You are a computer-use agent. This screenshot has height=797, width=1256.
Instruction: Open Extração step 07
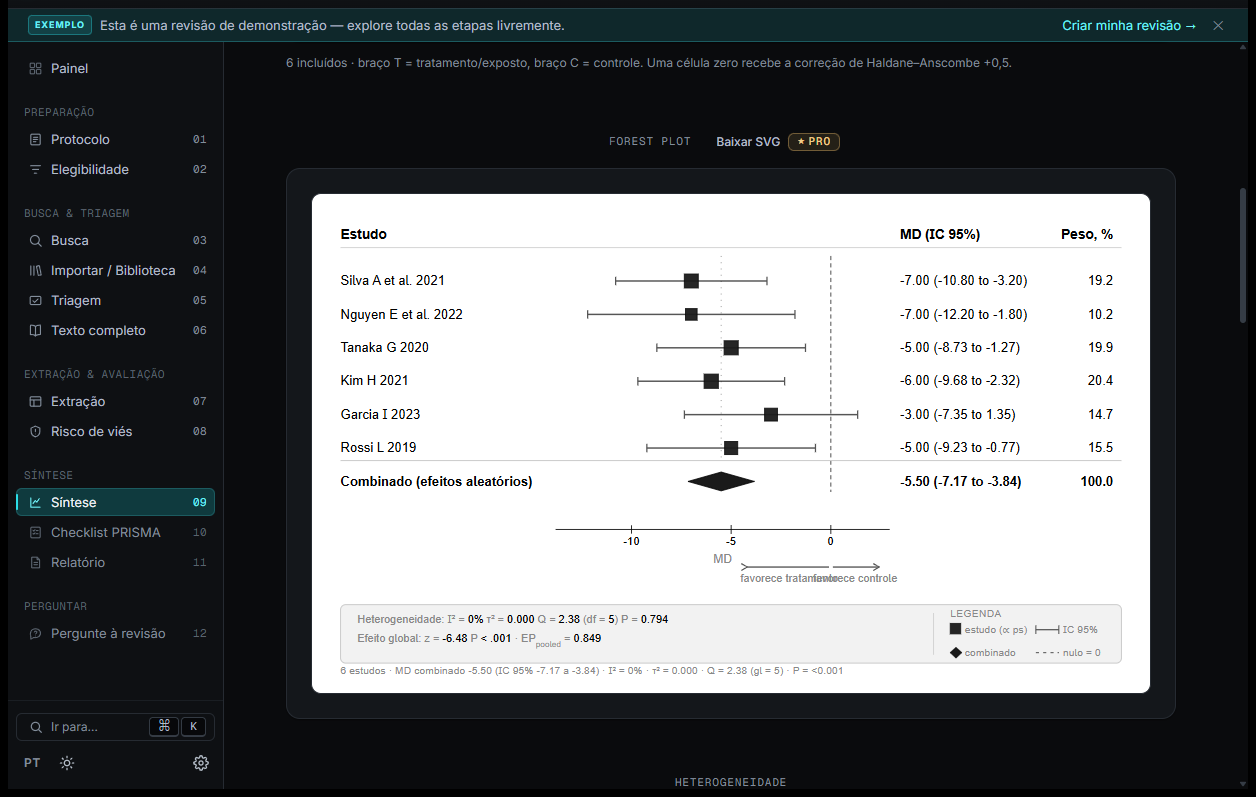(115, 402)
